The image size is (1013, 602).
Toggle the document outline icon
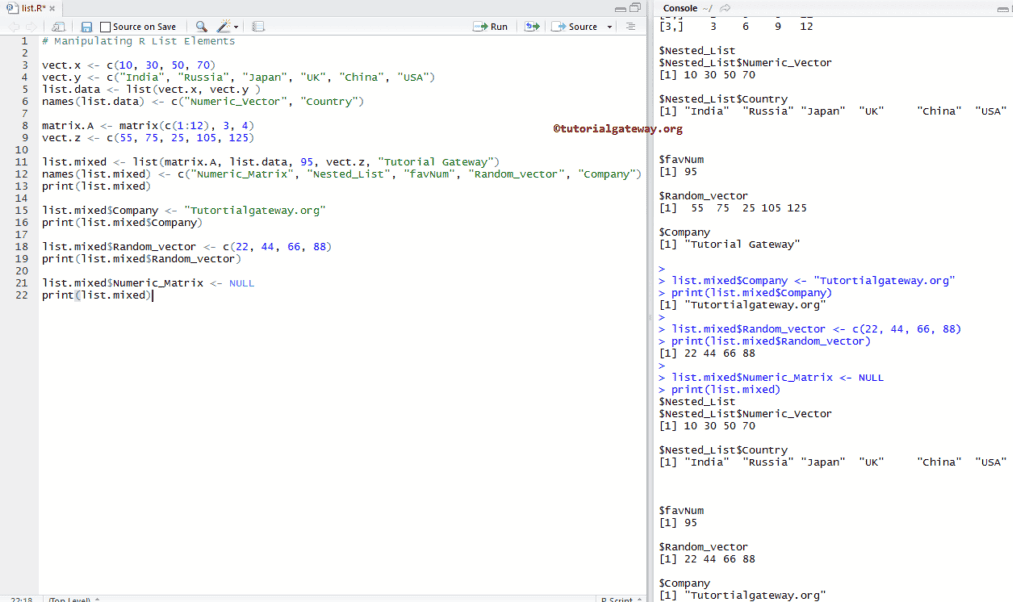pyautogui.click(x=630, y=27)
